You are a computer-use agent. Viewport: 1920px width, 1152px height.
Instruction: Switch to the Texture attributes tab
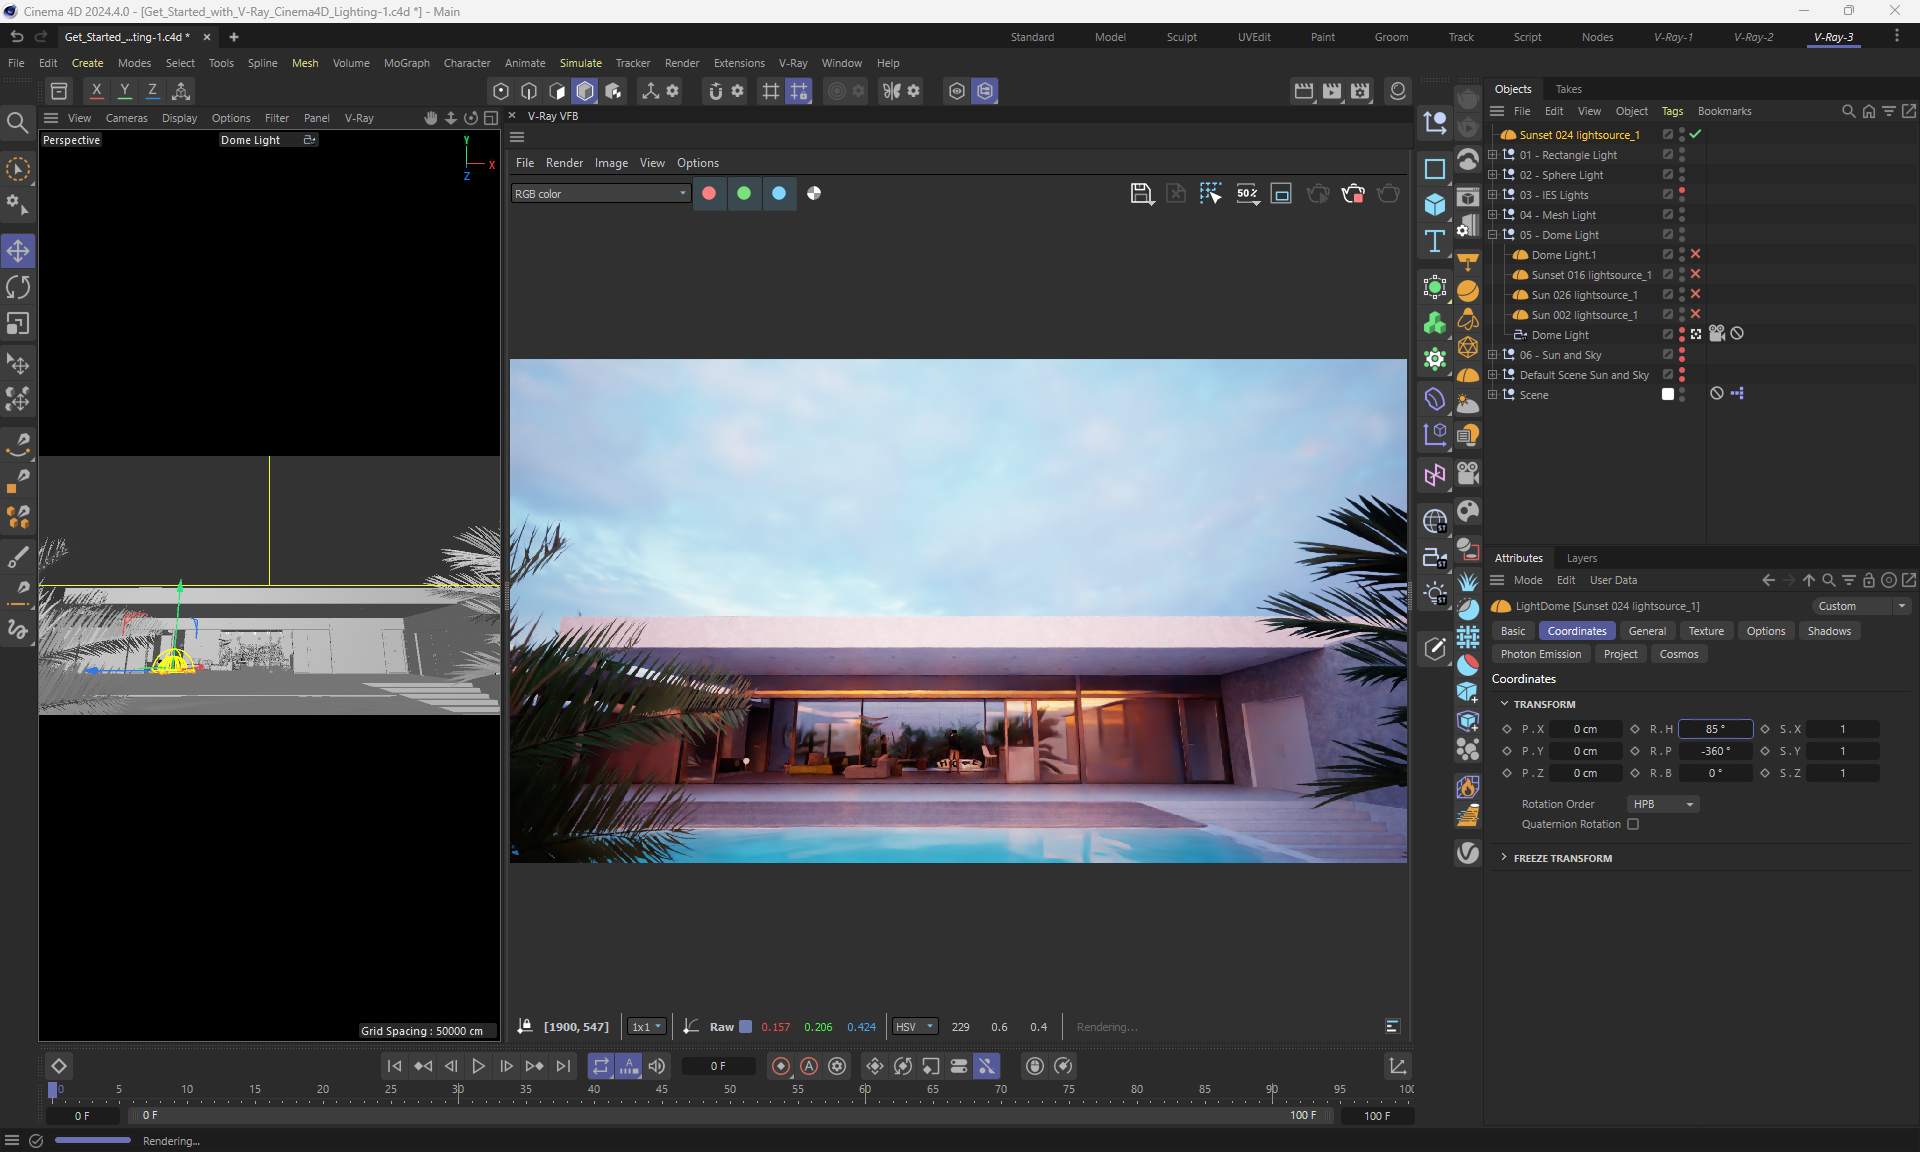click(x=1705, y=631)
